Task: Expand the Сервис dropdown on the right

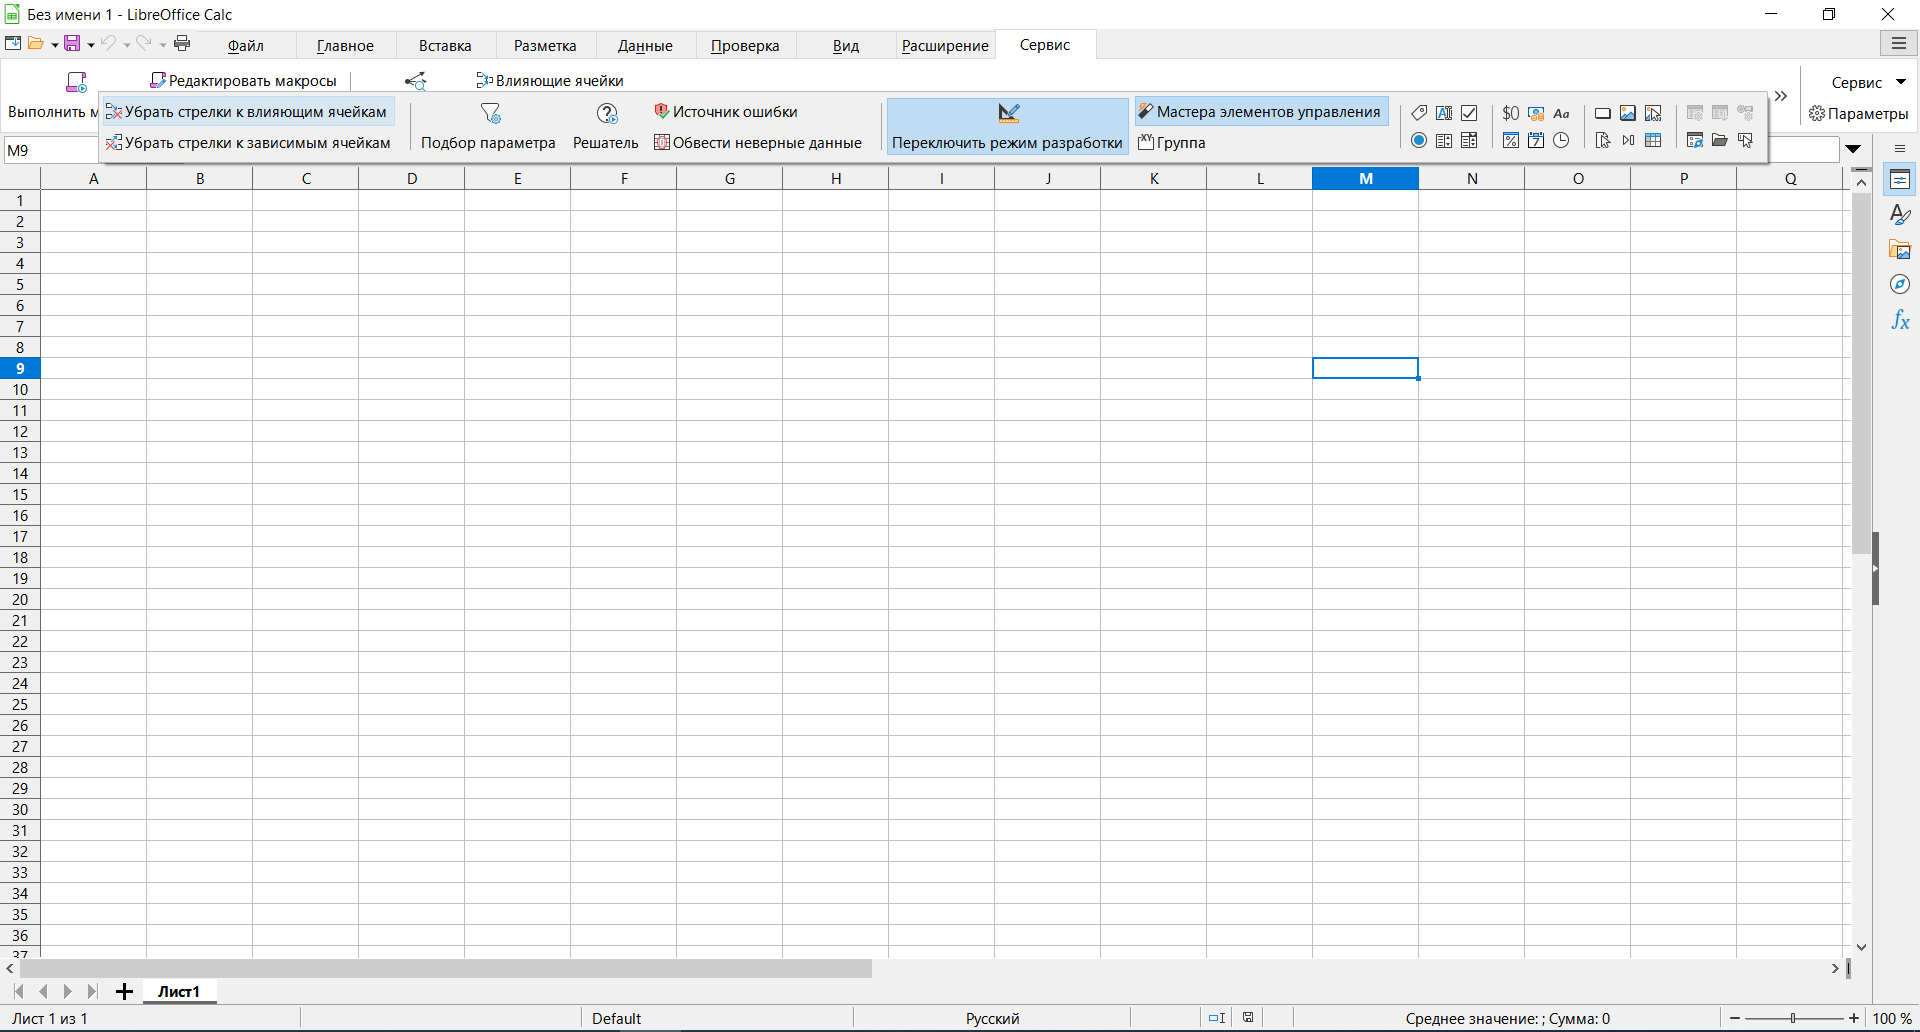Action: coord(1901,82)
